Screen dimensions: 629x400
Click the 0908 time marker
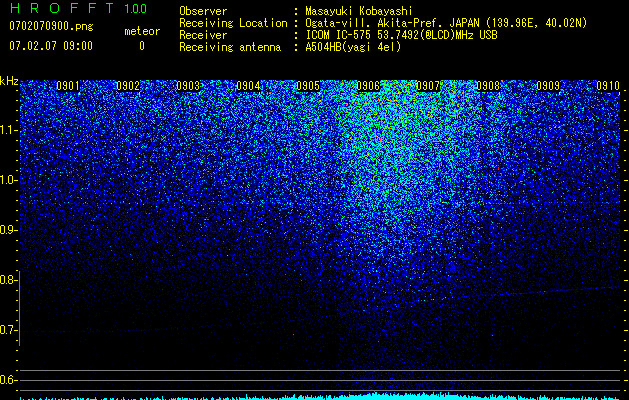click(x=488, y=86)
